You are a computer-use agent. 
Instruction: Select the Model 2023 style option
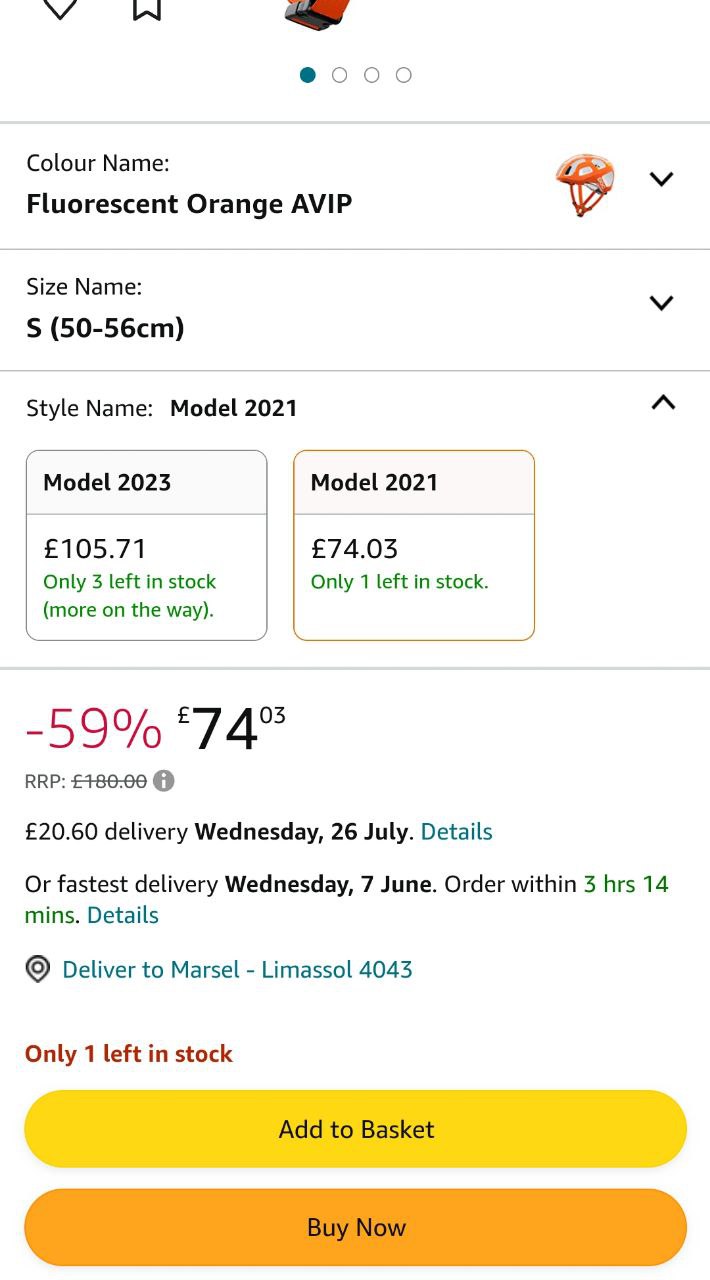(147, 545)
